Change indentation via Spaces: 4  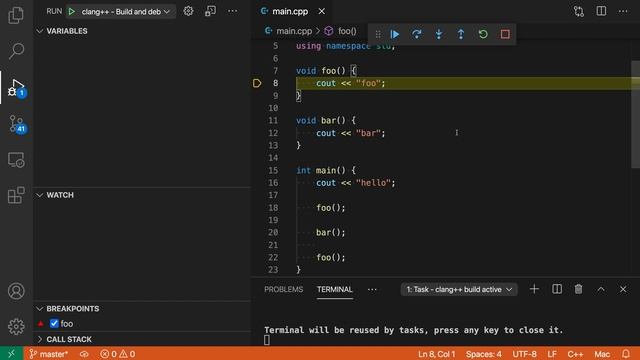click(484, 354)
